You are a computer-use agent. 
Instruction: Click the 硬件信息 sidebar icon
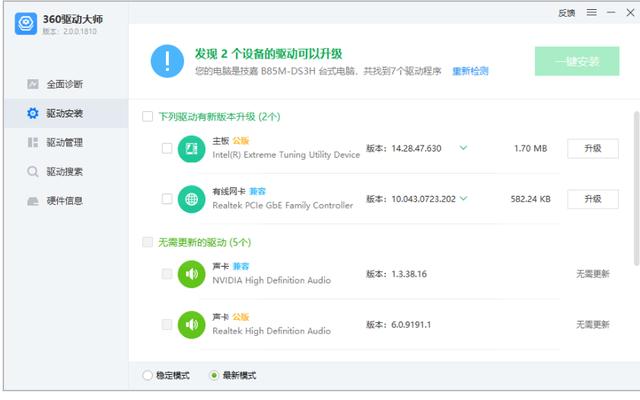click(33, 201)
